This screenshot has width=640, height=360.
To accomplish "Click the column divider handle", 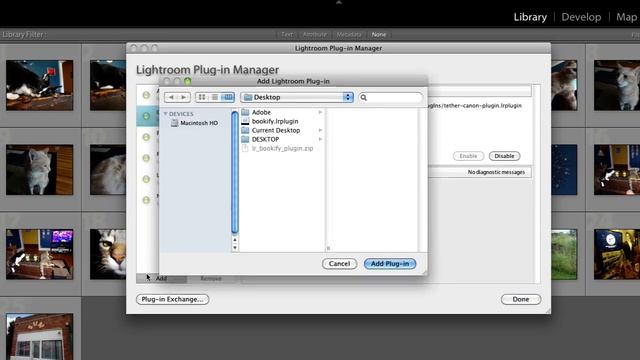I will point(328,248).
